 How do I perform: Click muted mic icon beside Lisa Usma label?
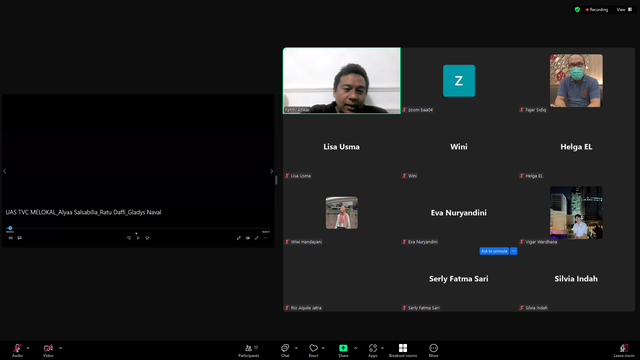(287, 176)
